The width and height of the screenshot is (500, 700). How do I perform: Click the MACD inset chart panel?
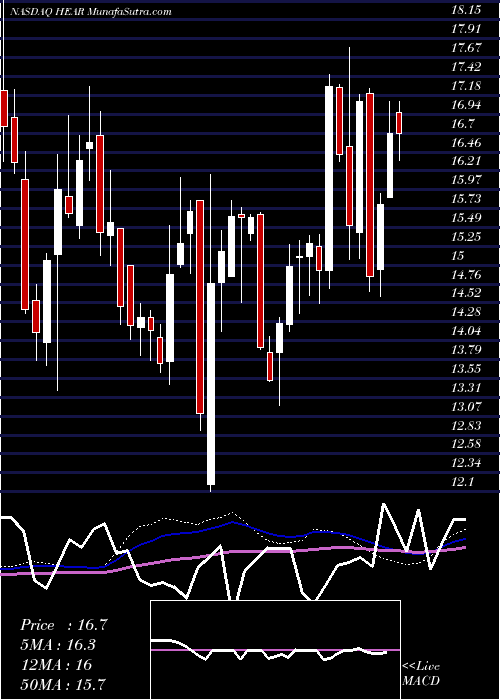click(275, 650)
